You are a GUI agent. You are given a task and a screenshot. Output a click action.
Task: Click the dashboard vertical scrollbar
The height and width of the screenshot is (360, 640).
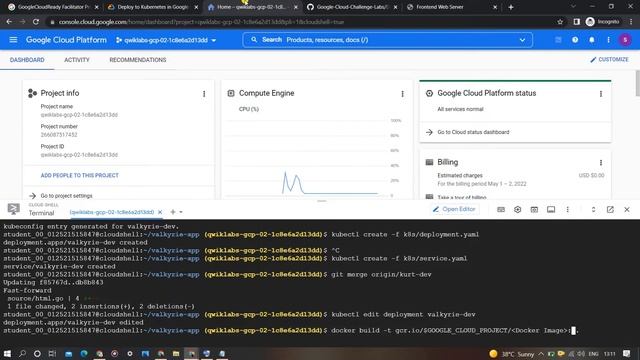point(638,84)
